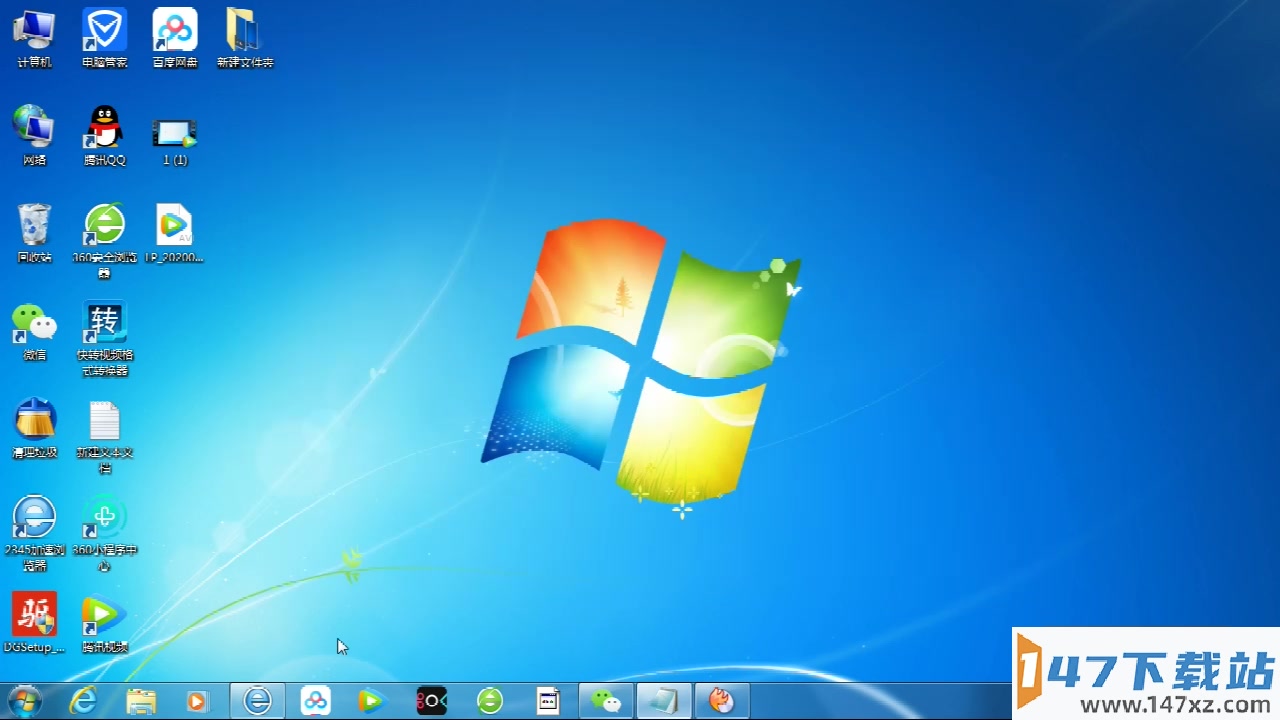Image resolution: width=1280 pixels, height=720 pixels.
Task: Open Internet Explorer from the taskbar
Action: pyautogui.click(x=84, y=701)
